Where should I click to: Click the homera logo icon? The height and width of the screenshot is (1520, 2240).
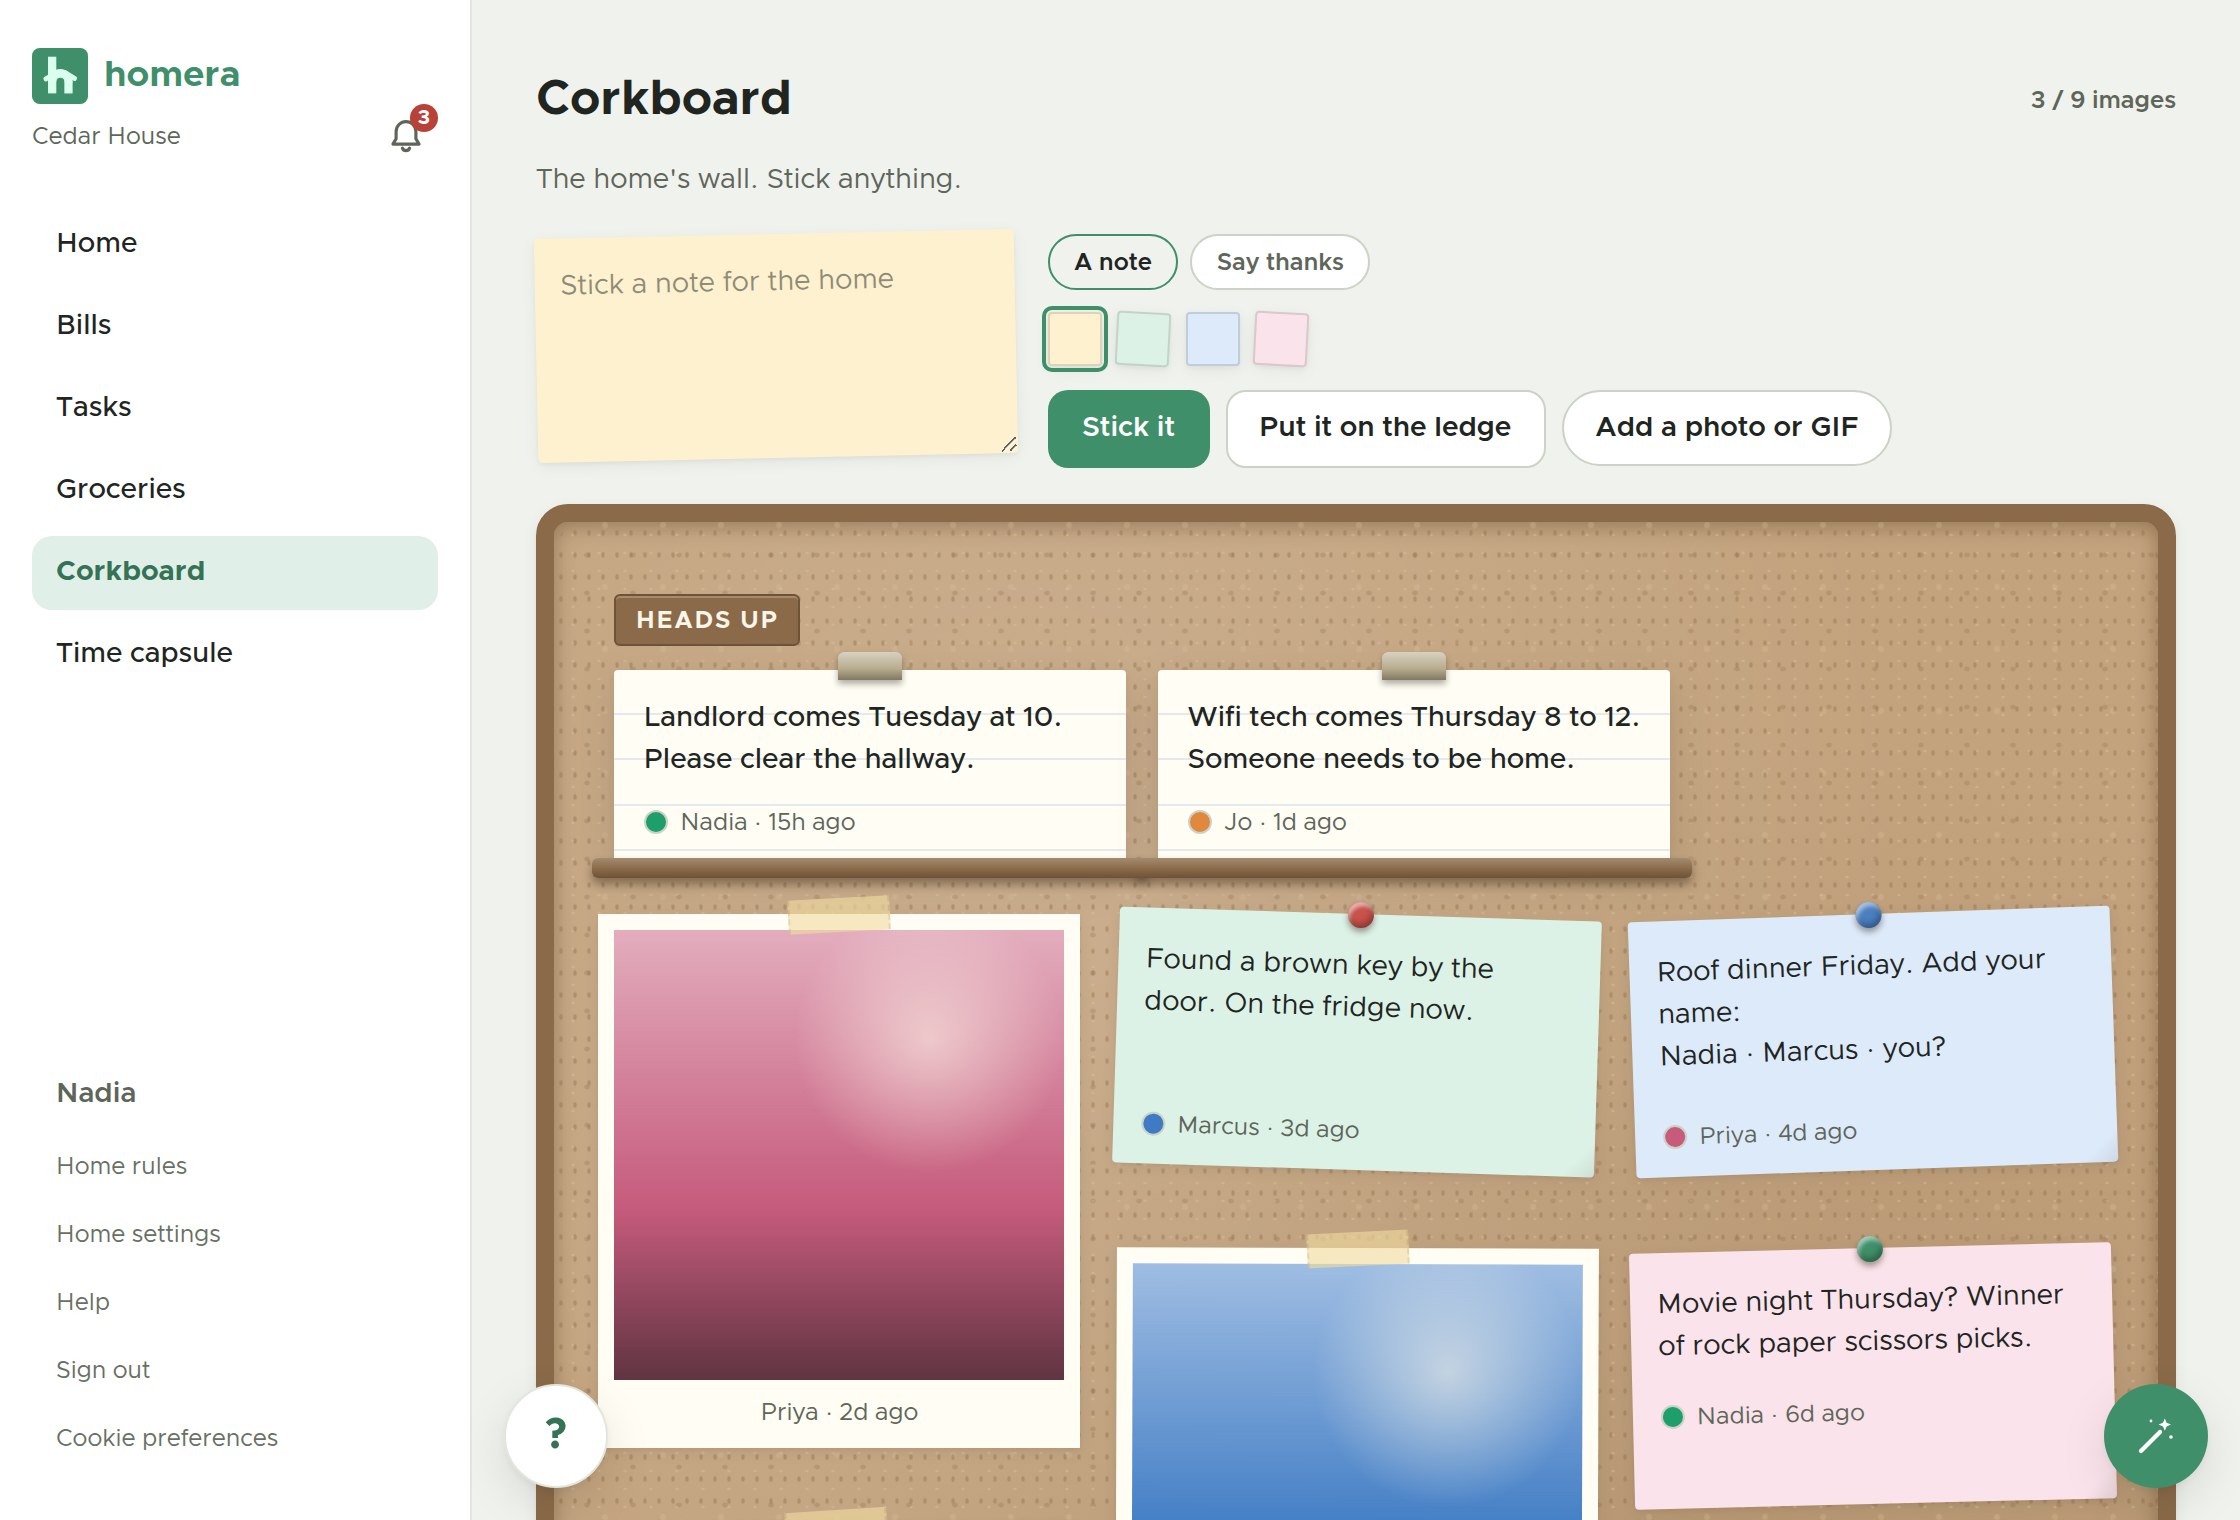[60, 76]
